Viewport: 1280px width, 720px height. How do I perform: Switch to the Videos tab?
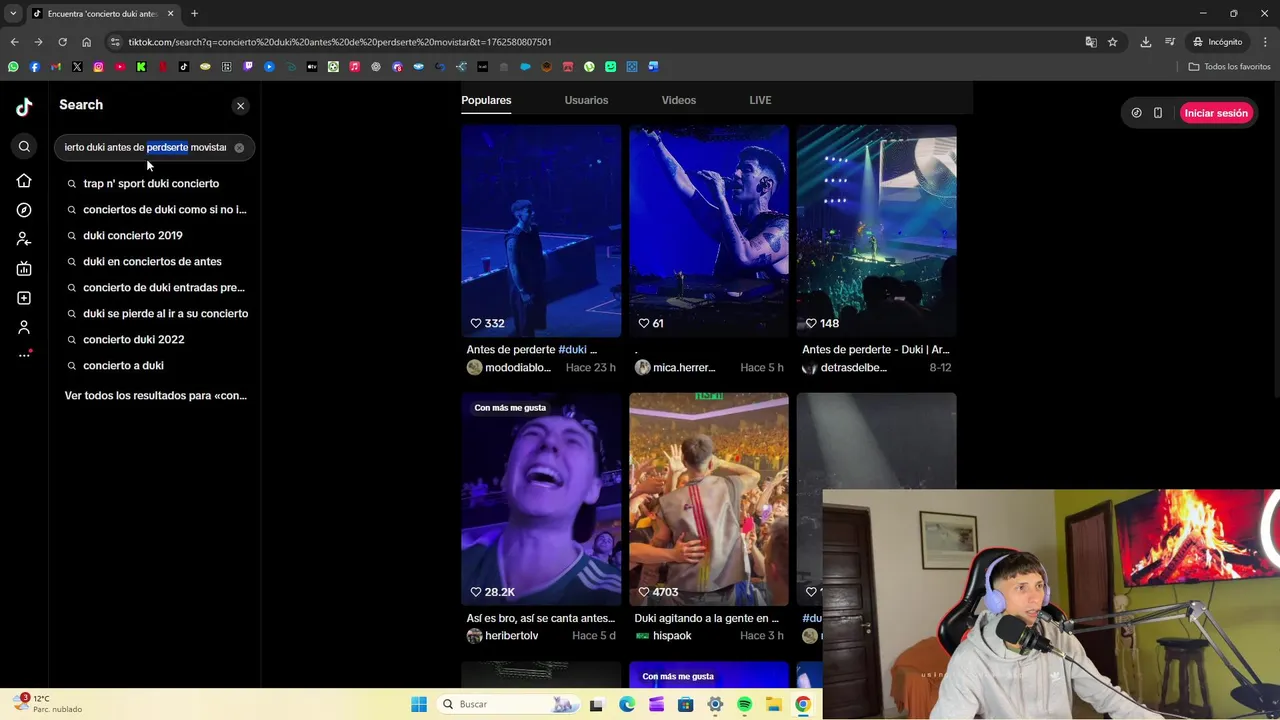[x=678, y=100]
